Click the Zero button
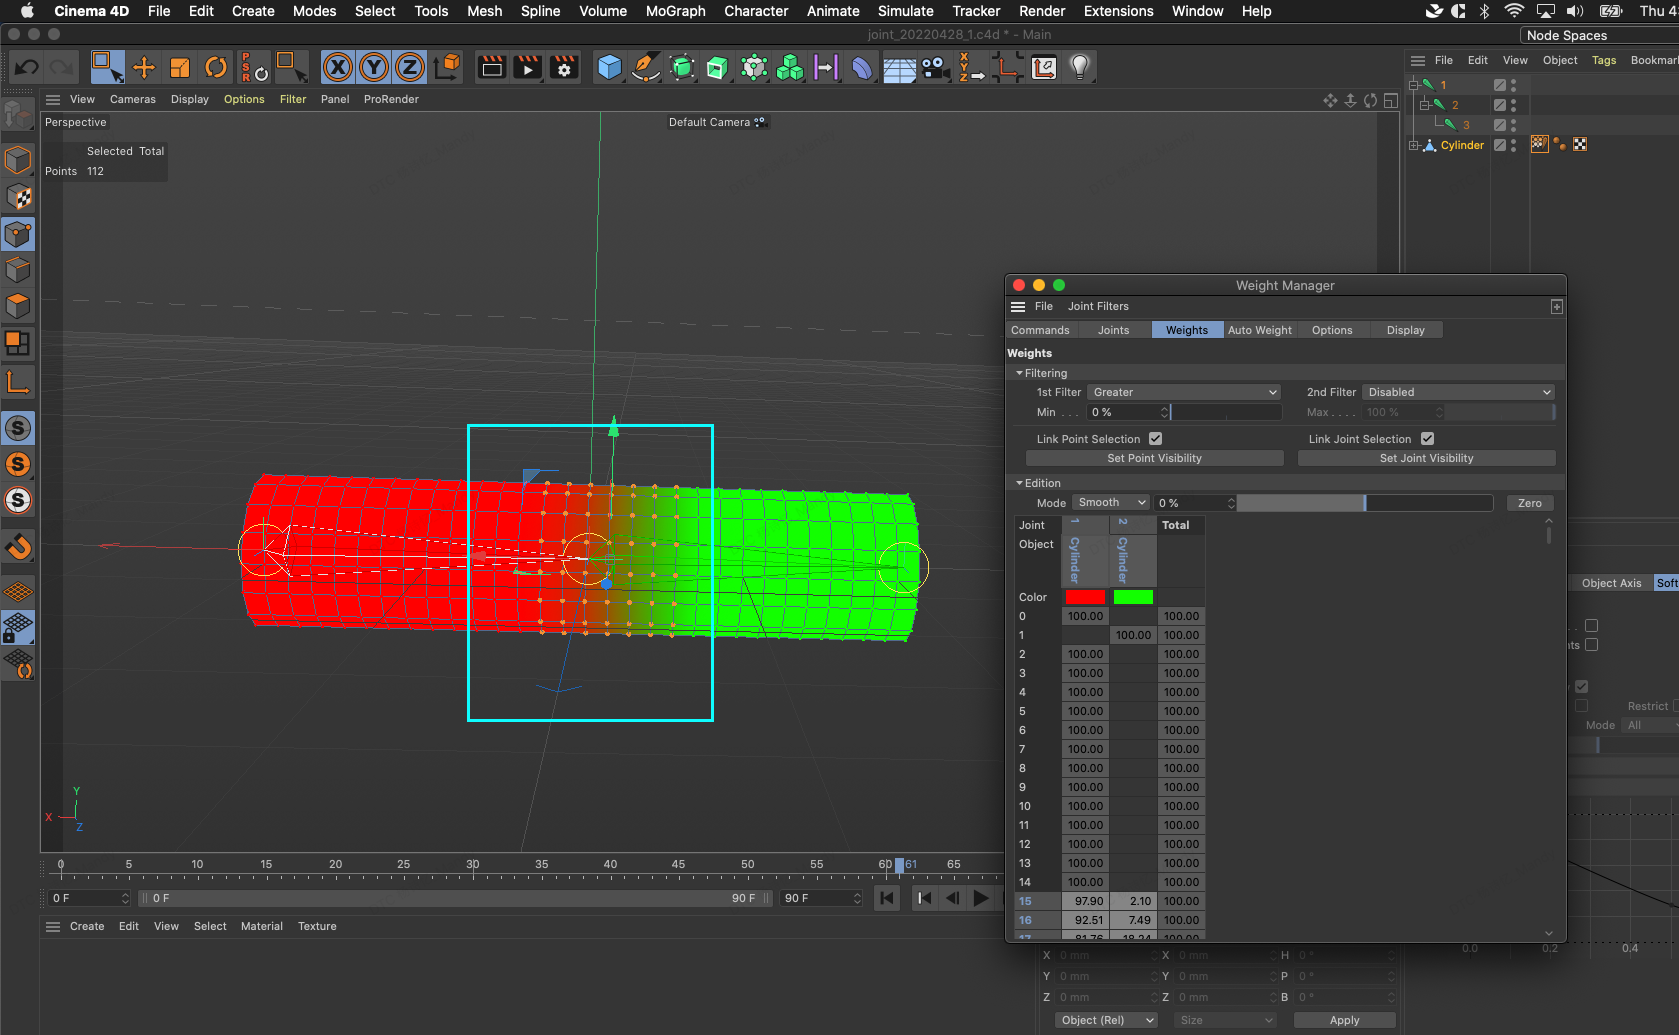This screenshot has height=1035, width=1679. point(1530,503)
